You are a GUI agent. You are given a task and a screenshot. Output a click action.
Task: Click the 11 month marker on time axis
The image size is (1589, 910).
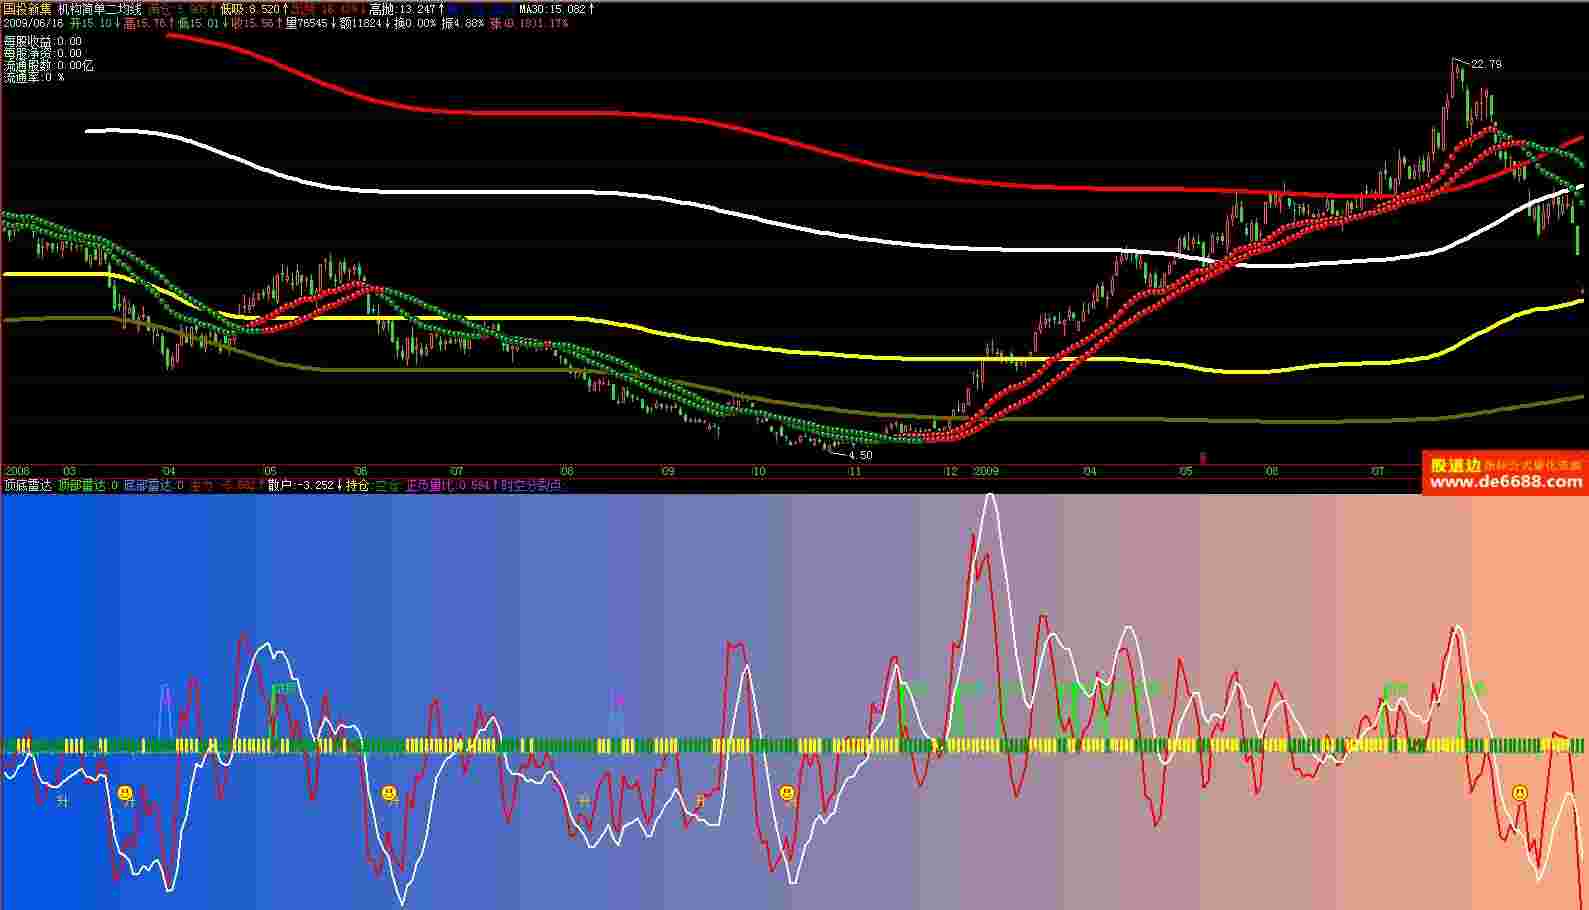855,470
